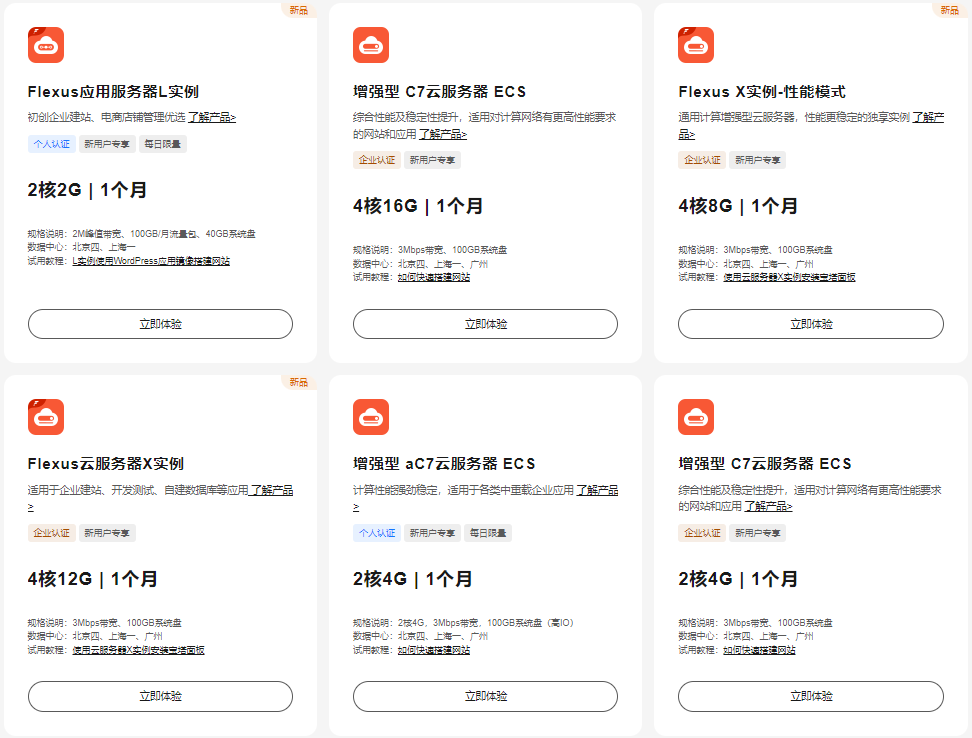Click the 2M峰值带宽、100GB/月流量包 spec line
This screenshot has height=738, width=972.
click(x=141, y=234)
